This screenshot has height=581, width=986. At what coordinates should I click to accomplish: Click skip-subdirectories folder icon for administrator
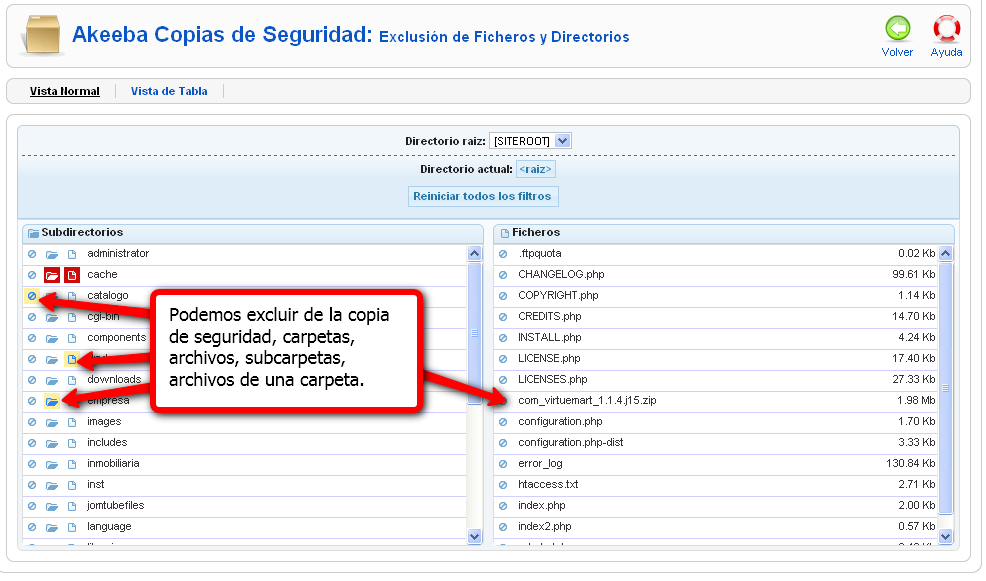52,255
